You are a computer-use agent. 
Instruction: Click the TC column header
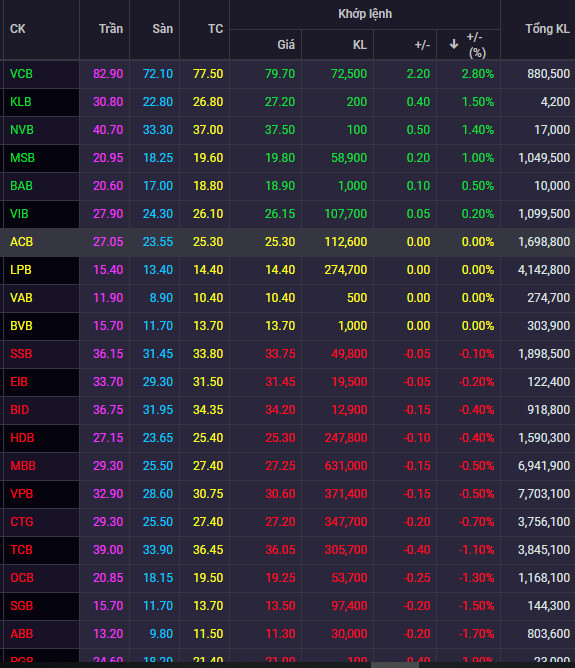215,29
